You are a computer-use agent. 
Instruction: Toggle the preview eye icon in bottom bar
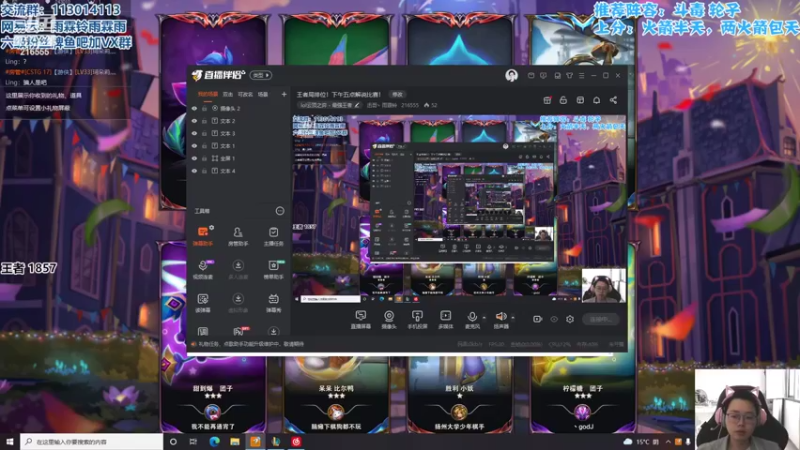[554, 319]
